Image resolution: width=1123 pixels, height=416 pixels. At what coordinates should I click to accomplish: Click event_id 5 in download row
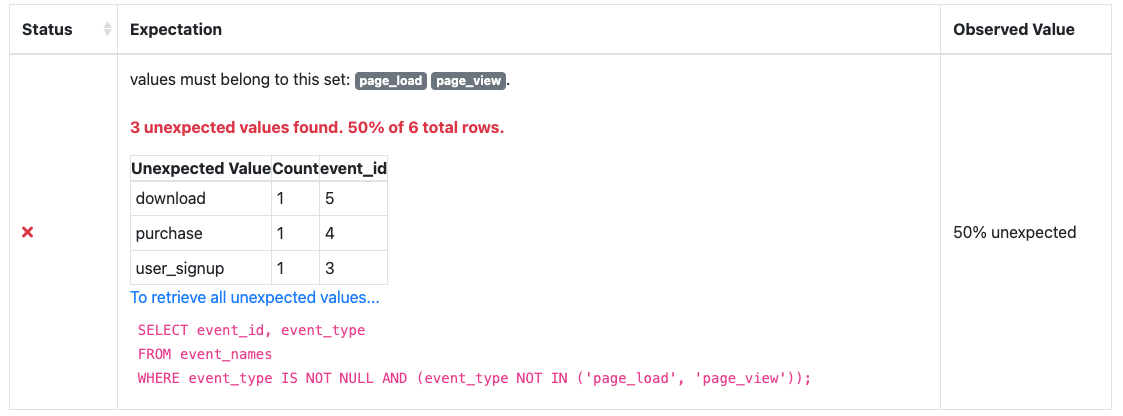(354, 198)
